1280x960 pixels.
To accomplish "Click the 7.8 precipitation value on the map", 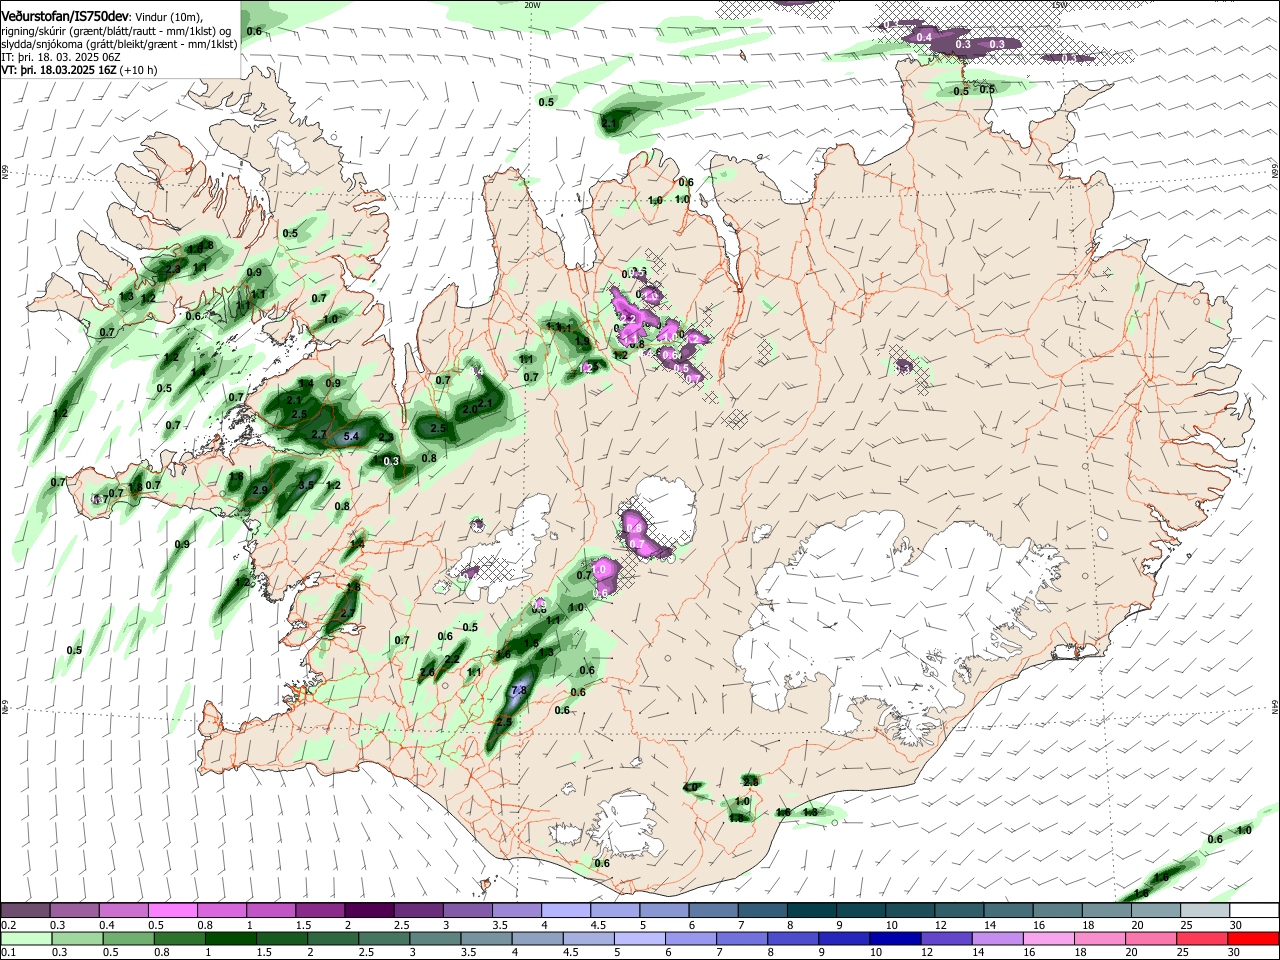I will [519, 690].
